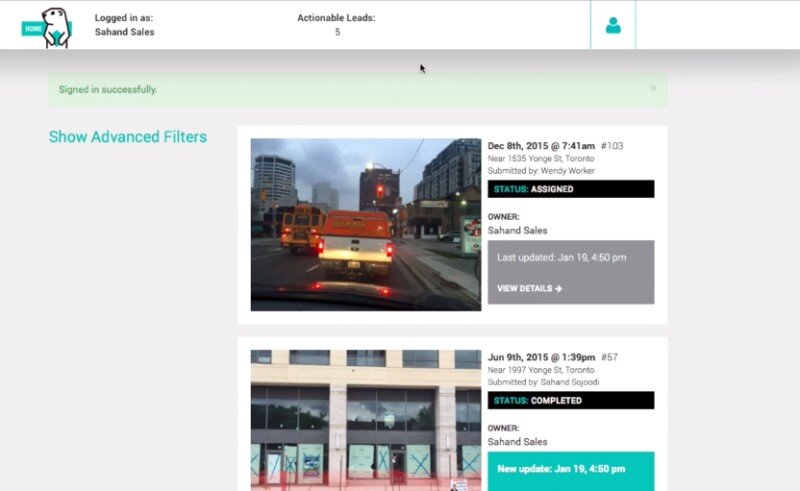Screen dimensions: 800x491
Task: Expand Show Advanced Filters
Action: 128,137
